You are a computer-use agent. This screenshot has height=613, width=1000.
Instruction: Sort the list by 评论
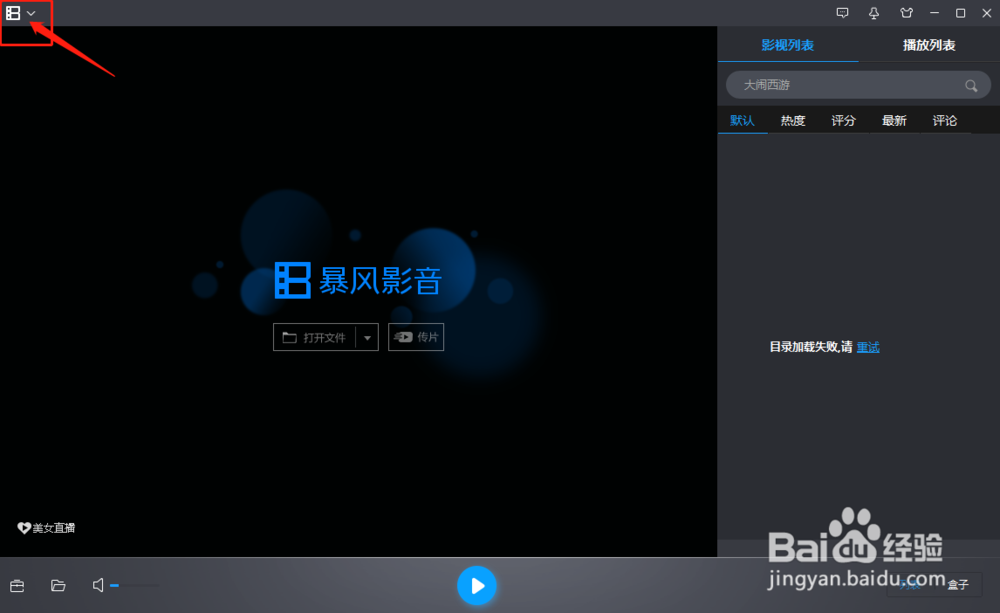(945, 121)
